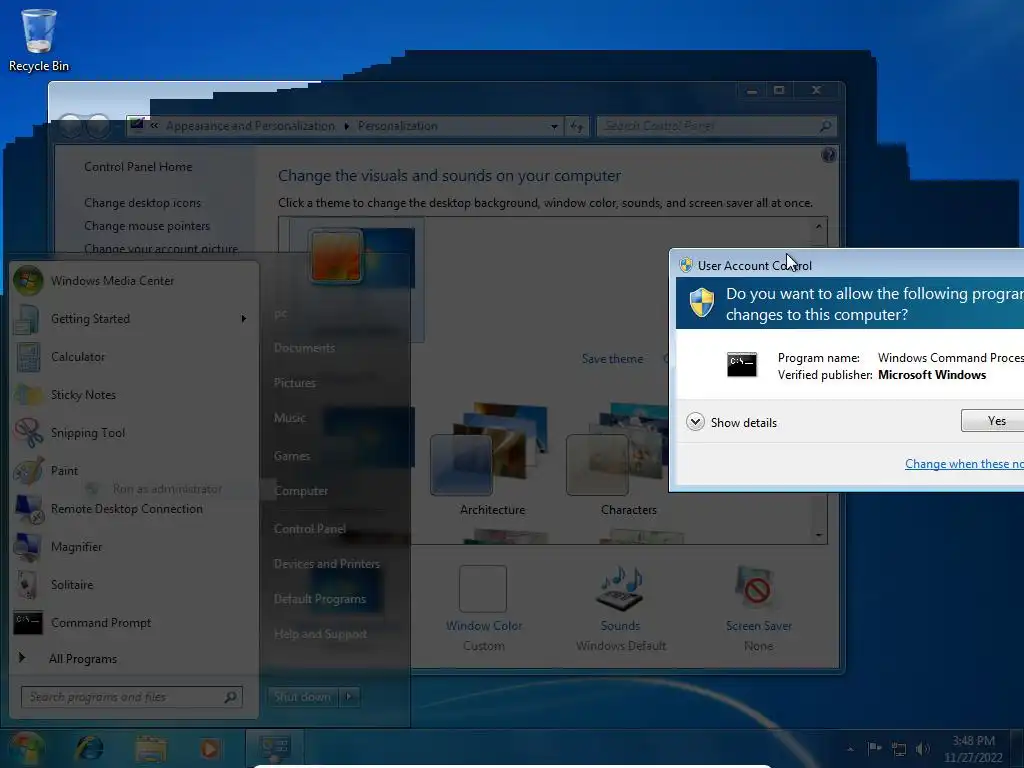The width and height of the screenshot is (1024, 768).
Task: Open Paint via its palette icon
Action: 28,471
